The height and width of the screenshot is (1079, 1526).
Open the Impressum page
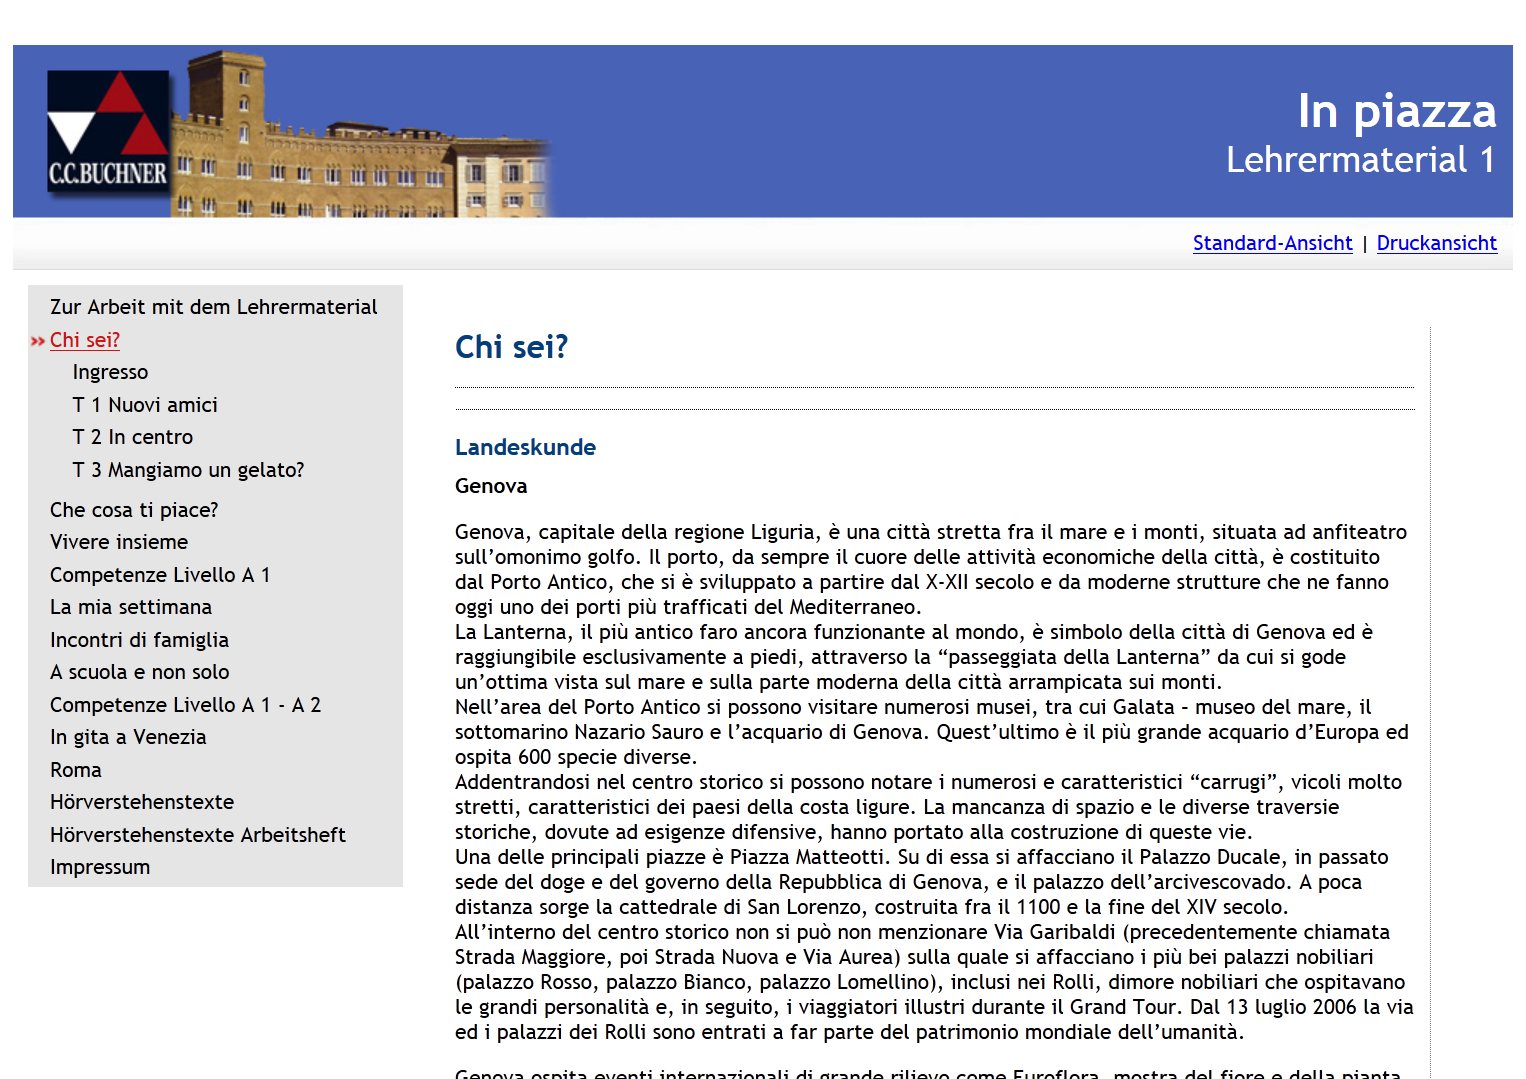(x=100, y=867)
